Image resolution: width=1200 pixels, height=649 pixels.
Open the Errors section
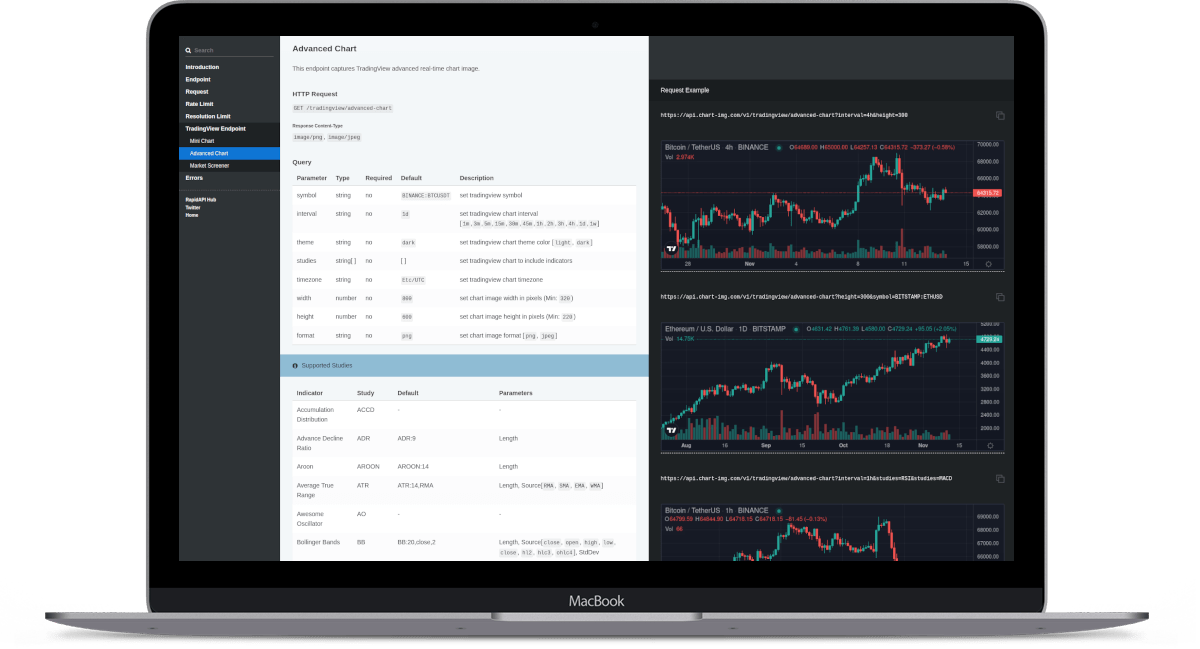pyautogui.click(x=194, y=178)
